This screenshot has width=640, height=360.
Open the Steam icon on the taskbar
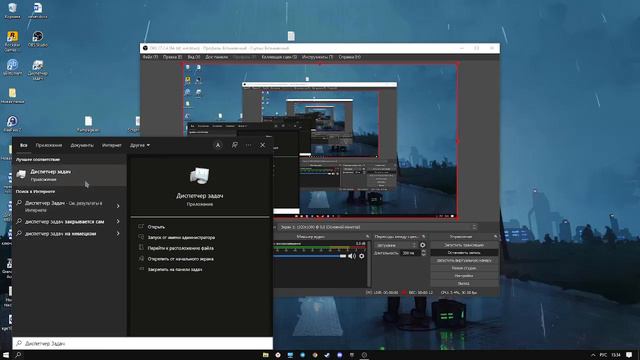click(327, 355)
